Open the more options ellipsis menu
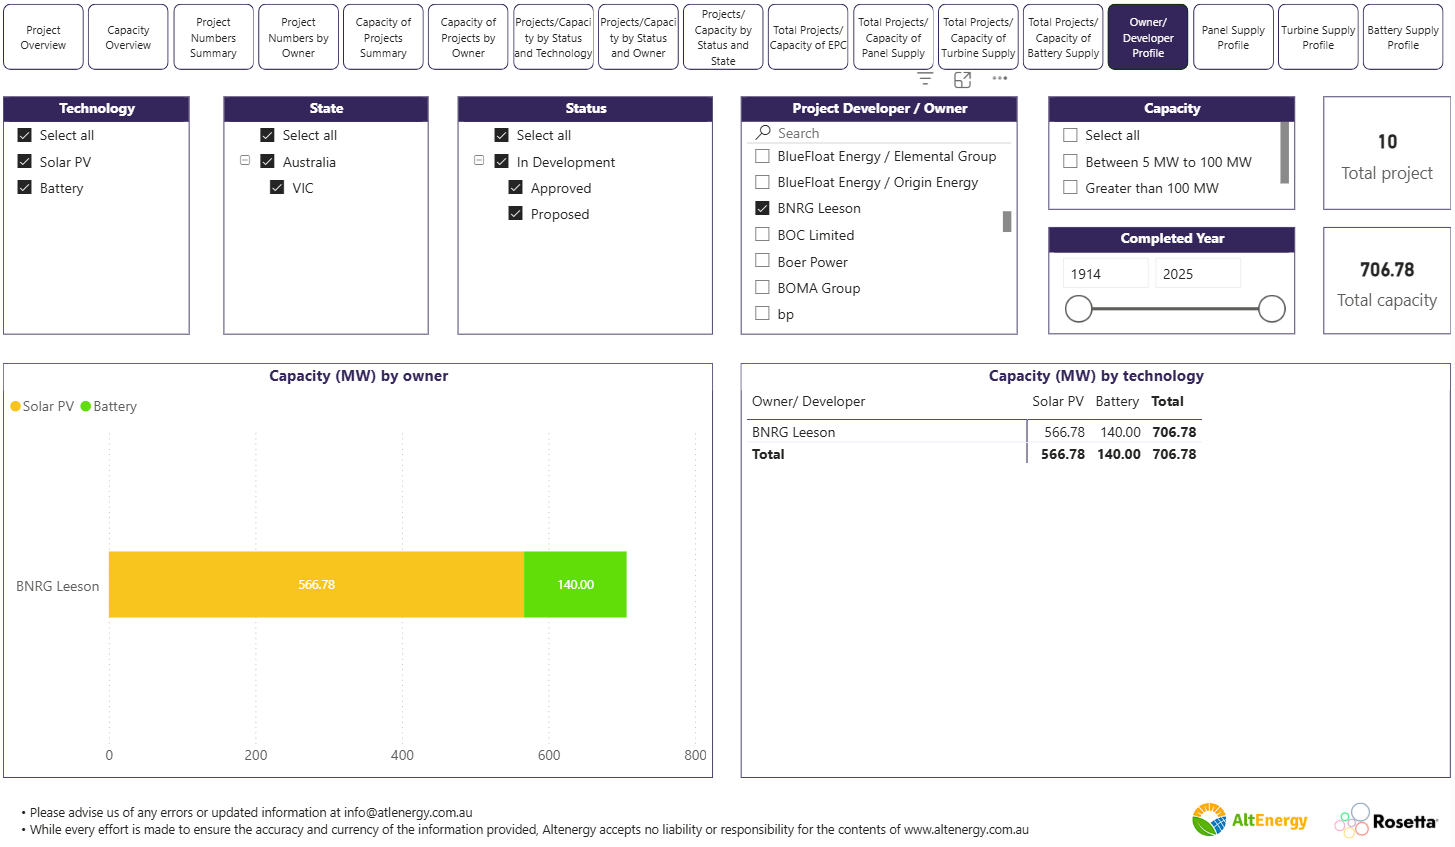Screen dimensions: 1455x847 click(999, 78)
